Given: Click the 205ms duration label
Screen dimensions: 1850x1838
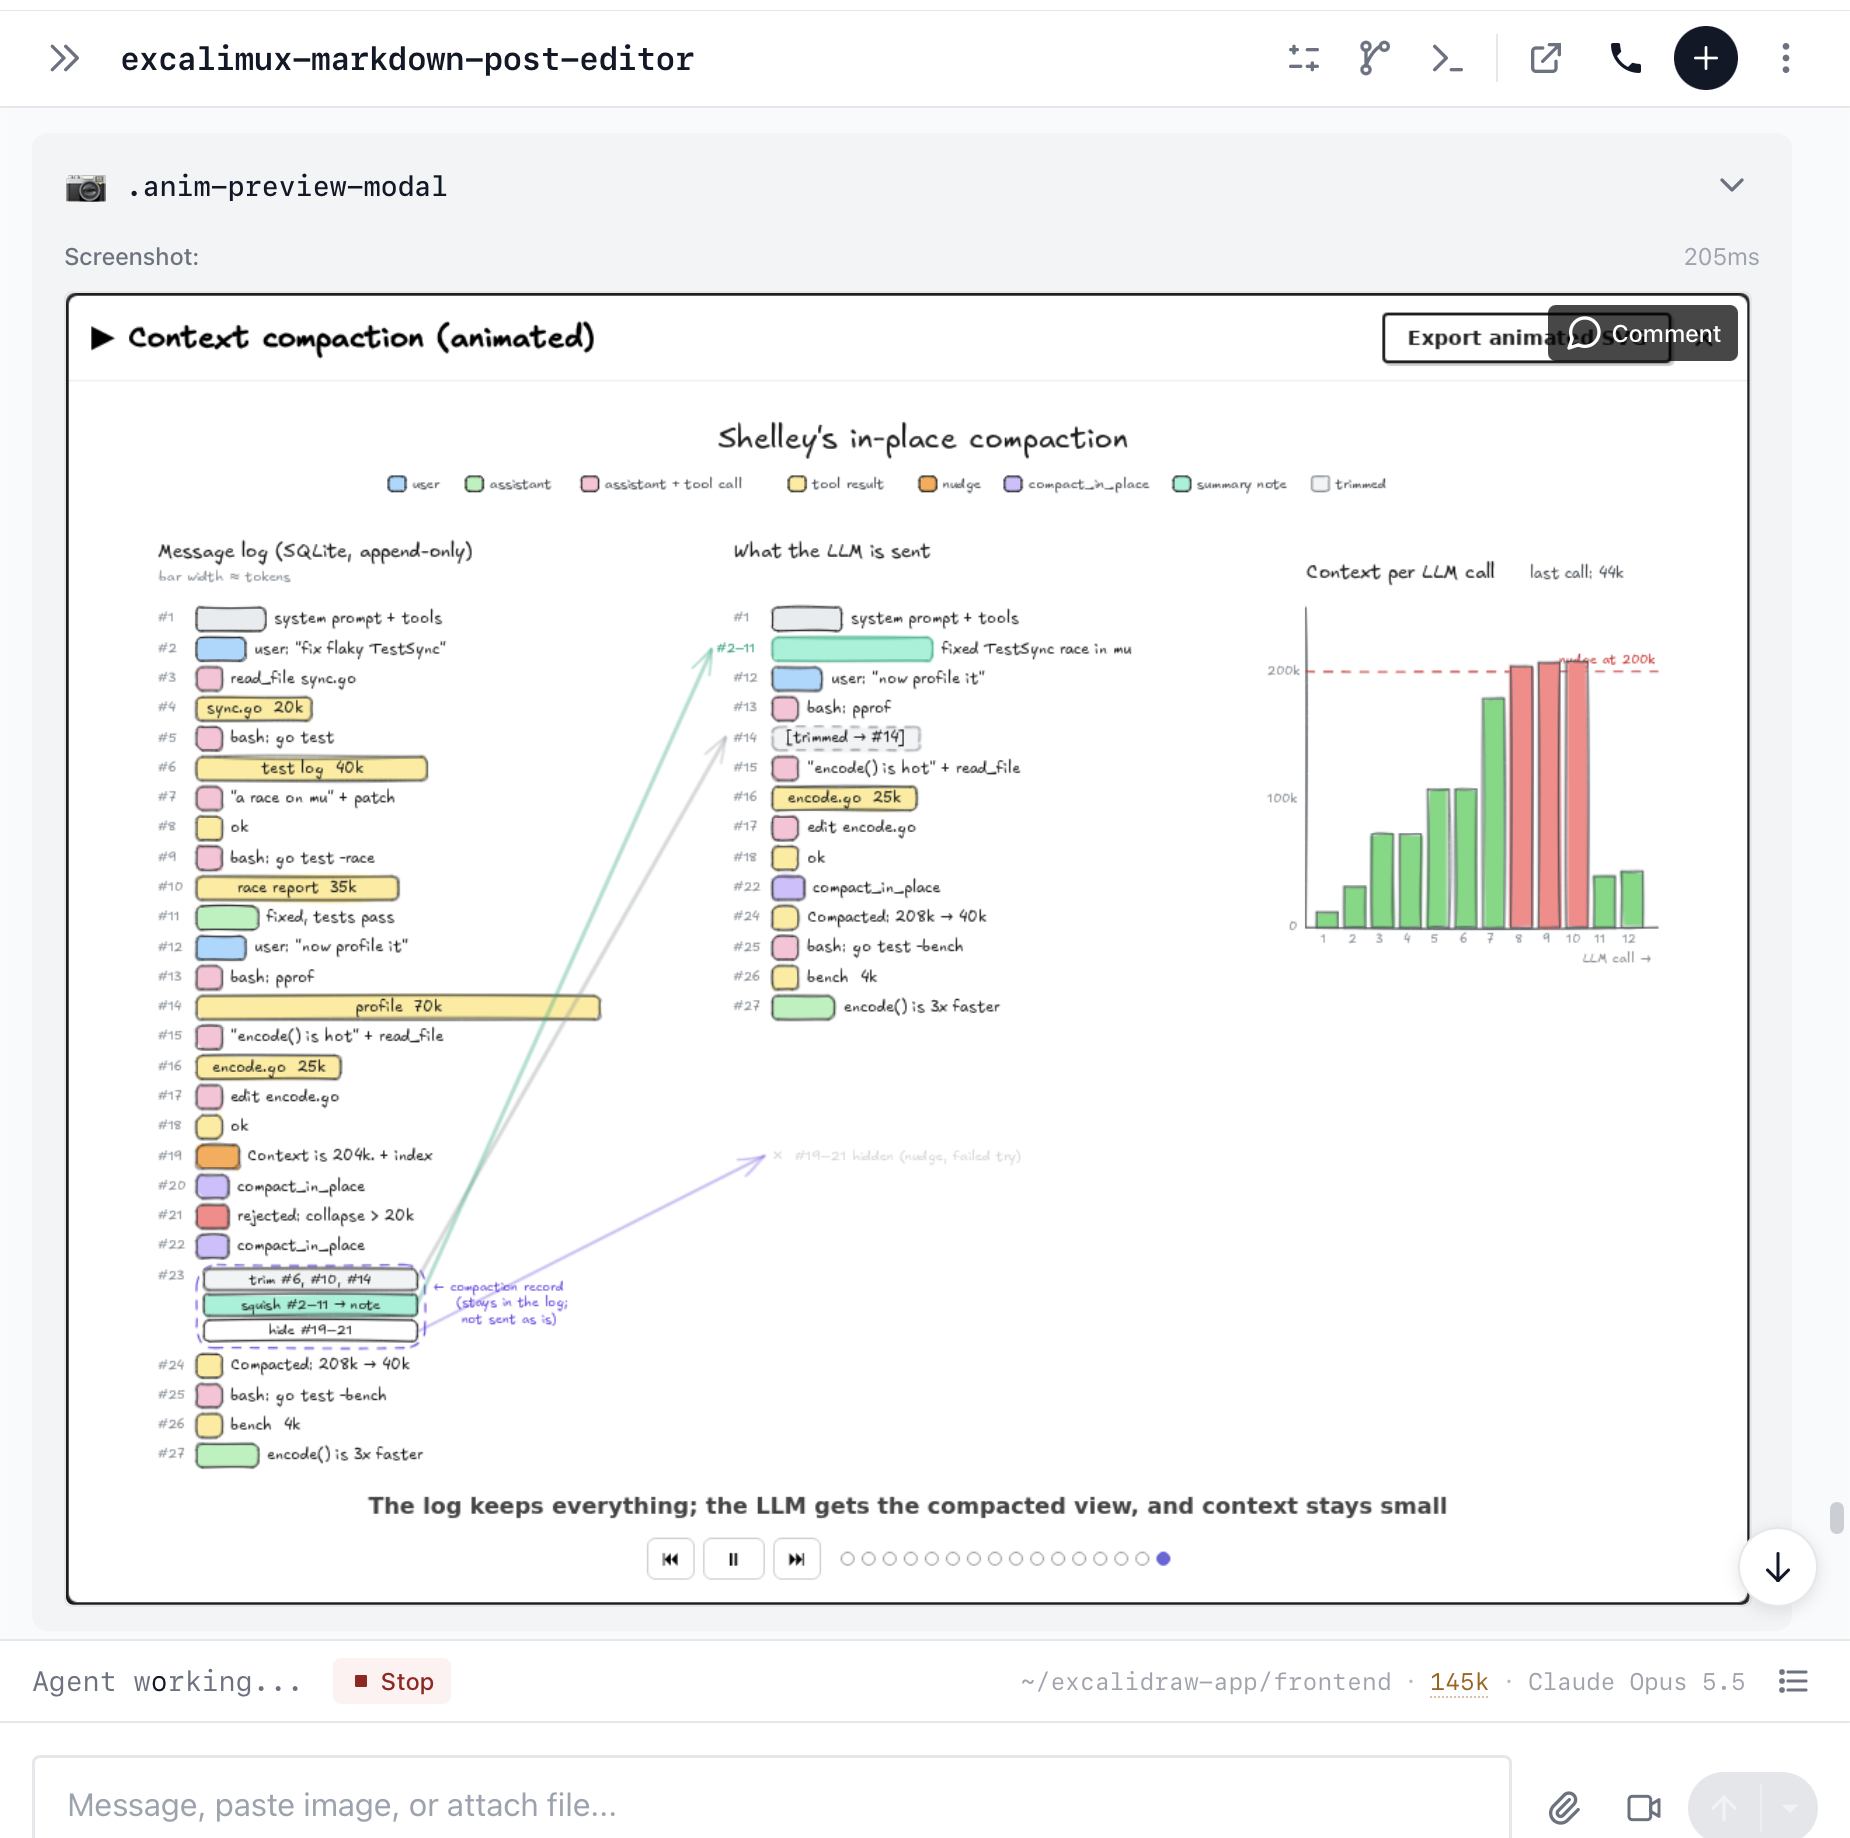Looking at the screenshot, I should [1721, 257].
